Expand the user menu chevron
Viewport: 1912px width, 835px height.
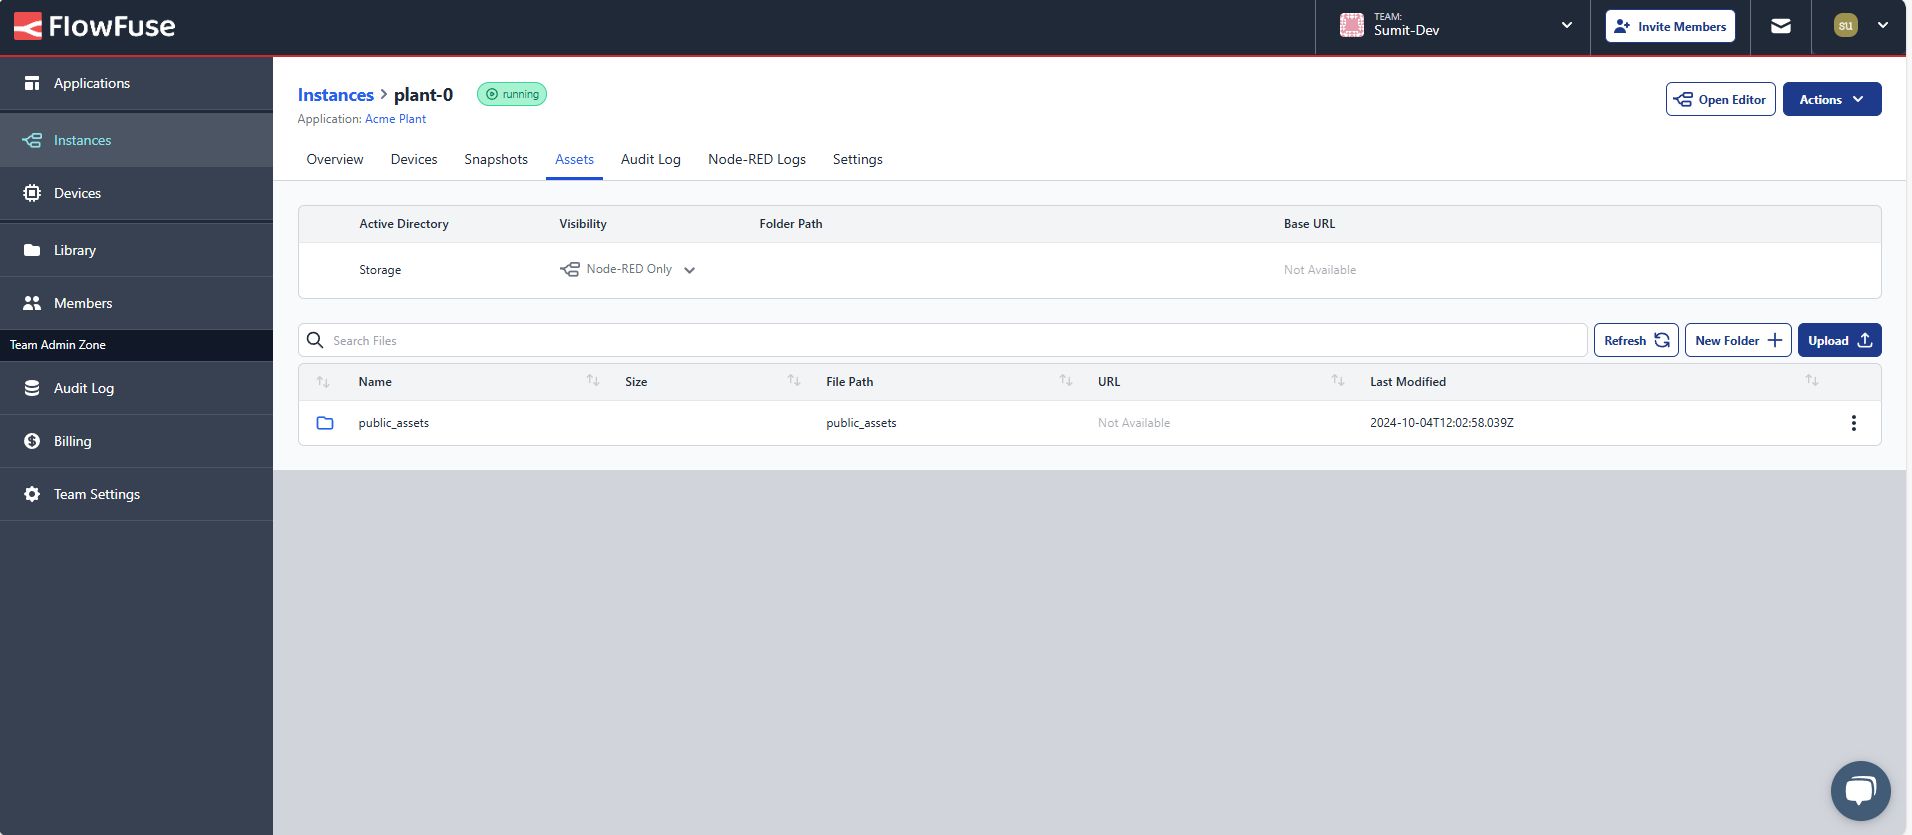pos(1883,26)
